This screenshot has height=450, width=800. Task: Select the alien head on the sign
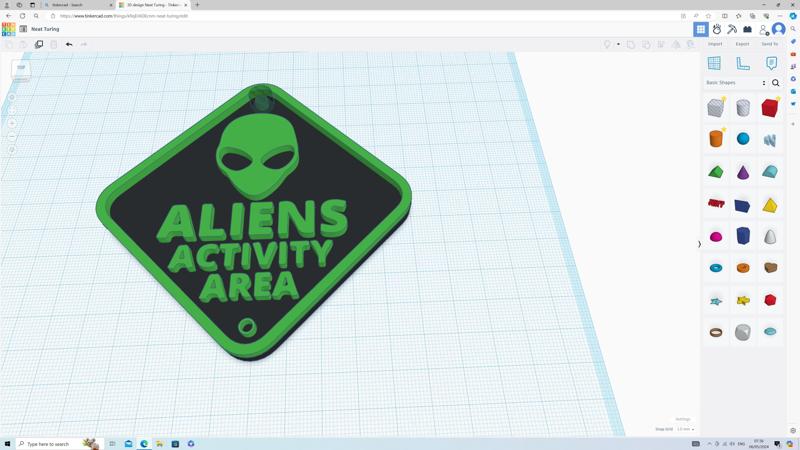(x=258, y=156)
